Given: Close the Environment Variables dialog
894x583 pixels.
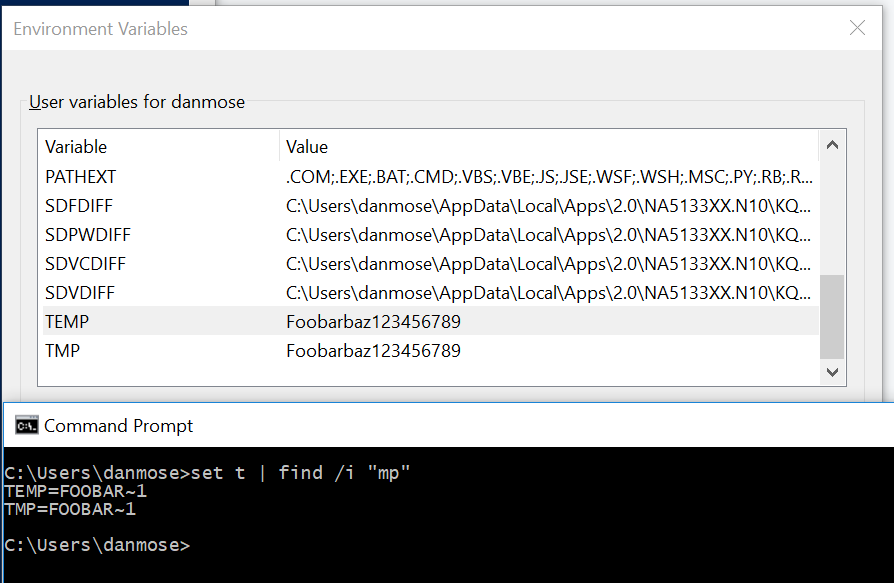Looking at the screenshot, I should click(x=857, y=28).
